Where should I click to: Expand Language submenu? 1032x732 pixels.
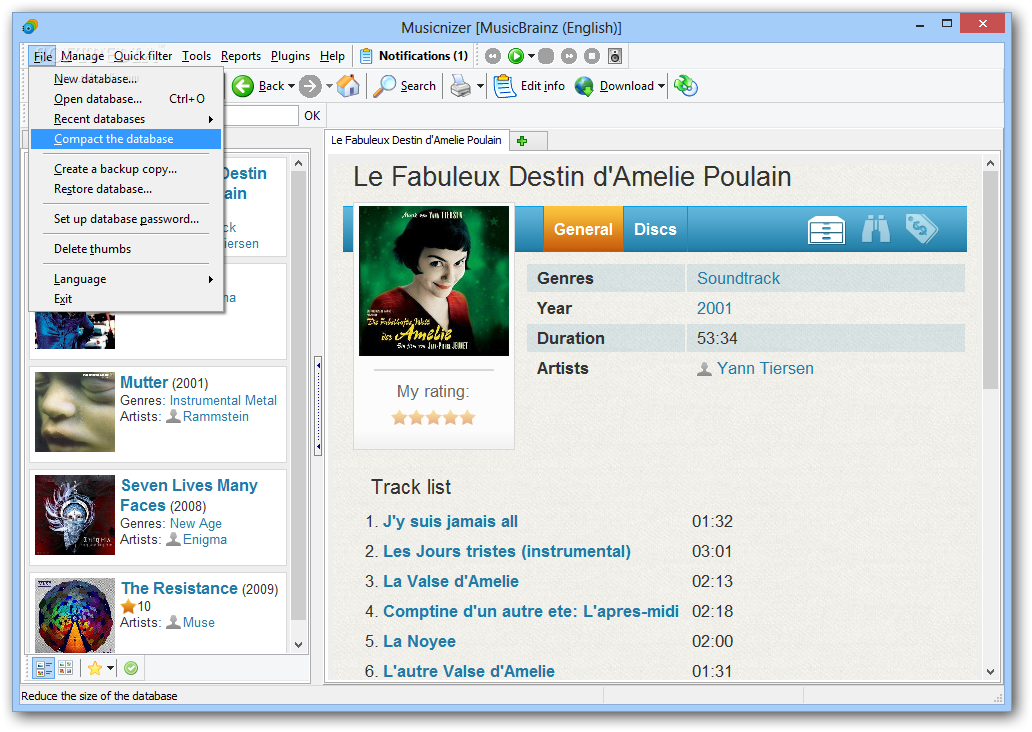tap(126, 279)
